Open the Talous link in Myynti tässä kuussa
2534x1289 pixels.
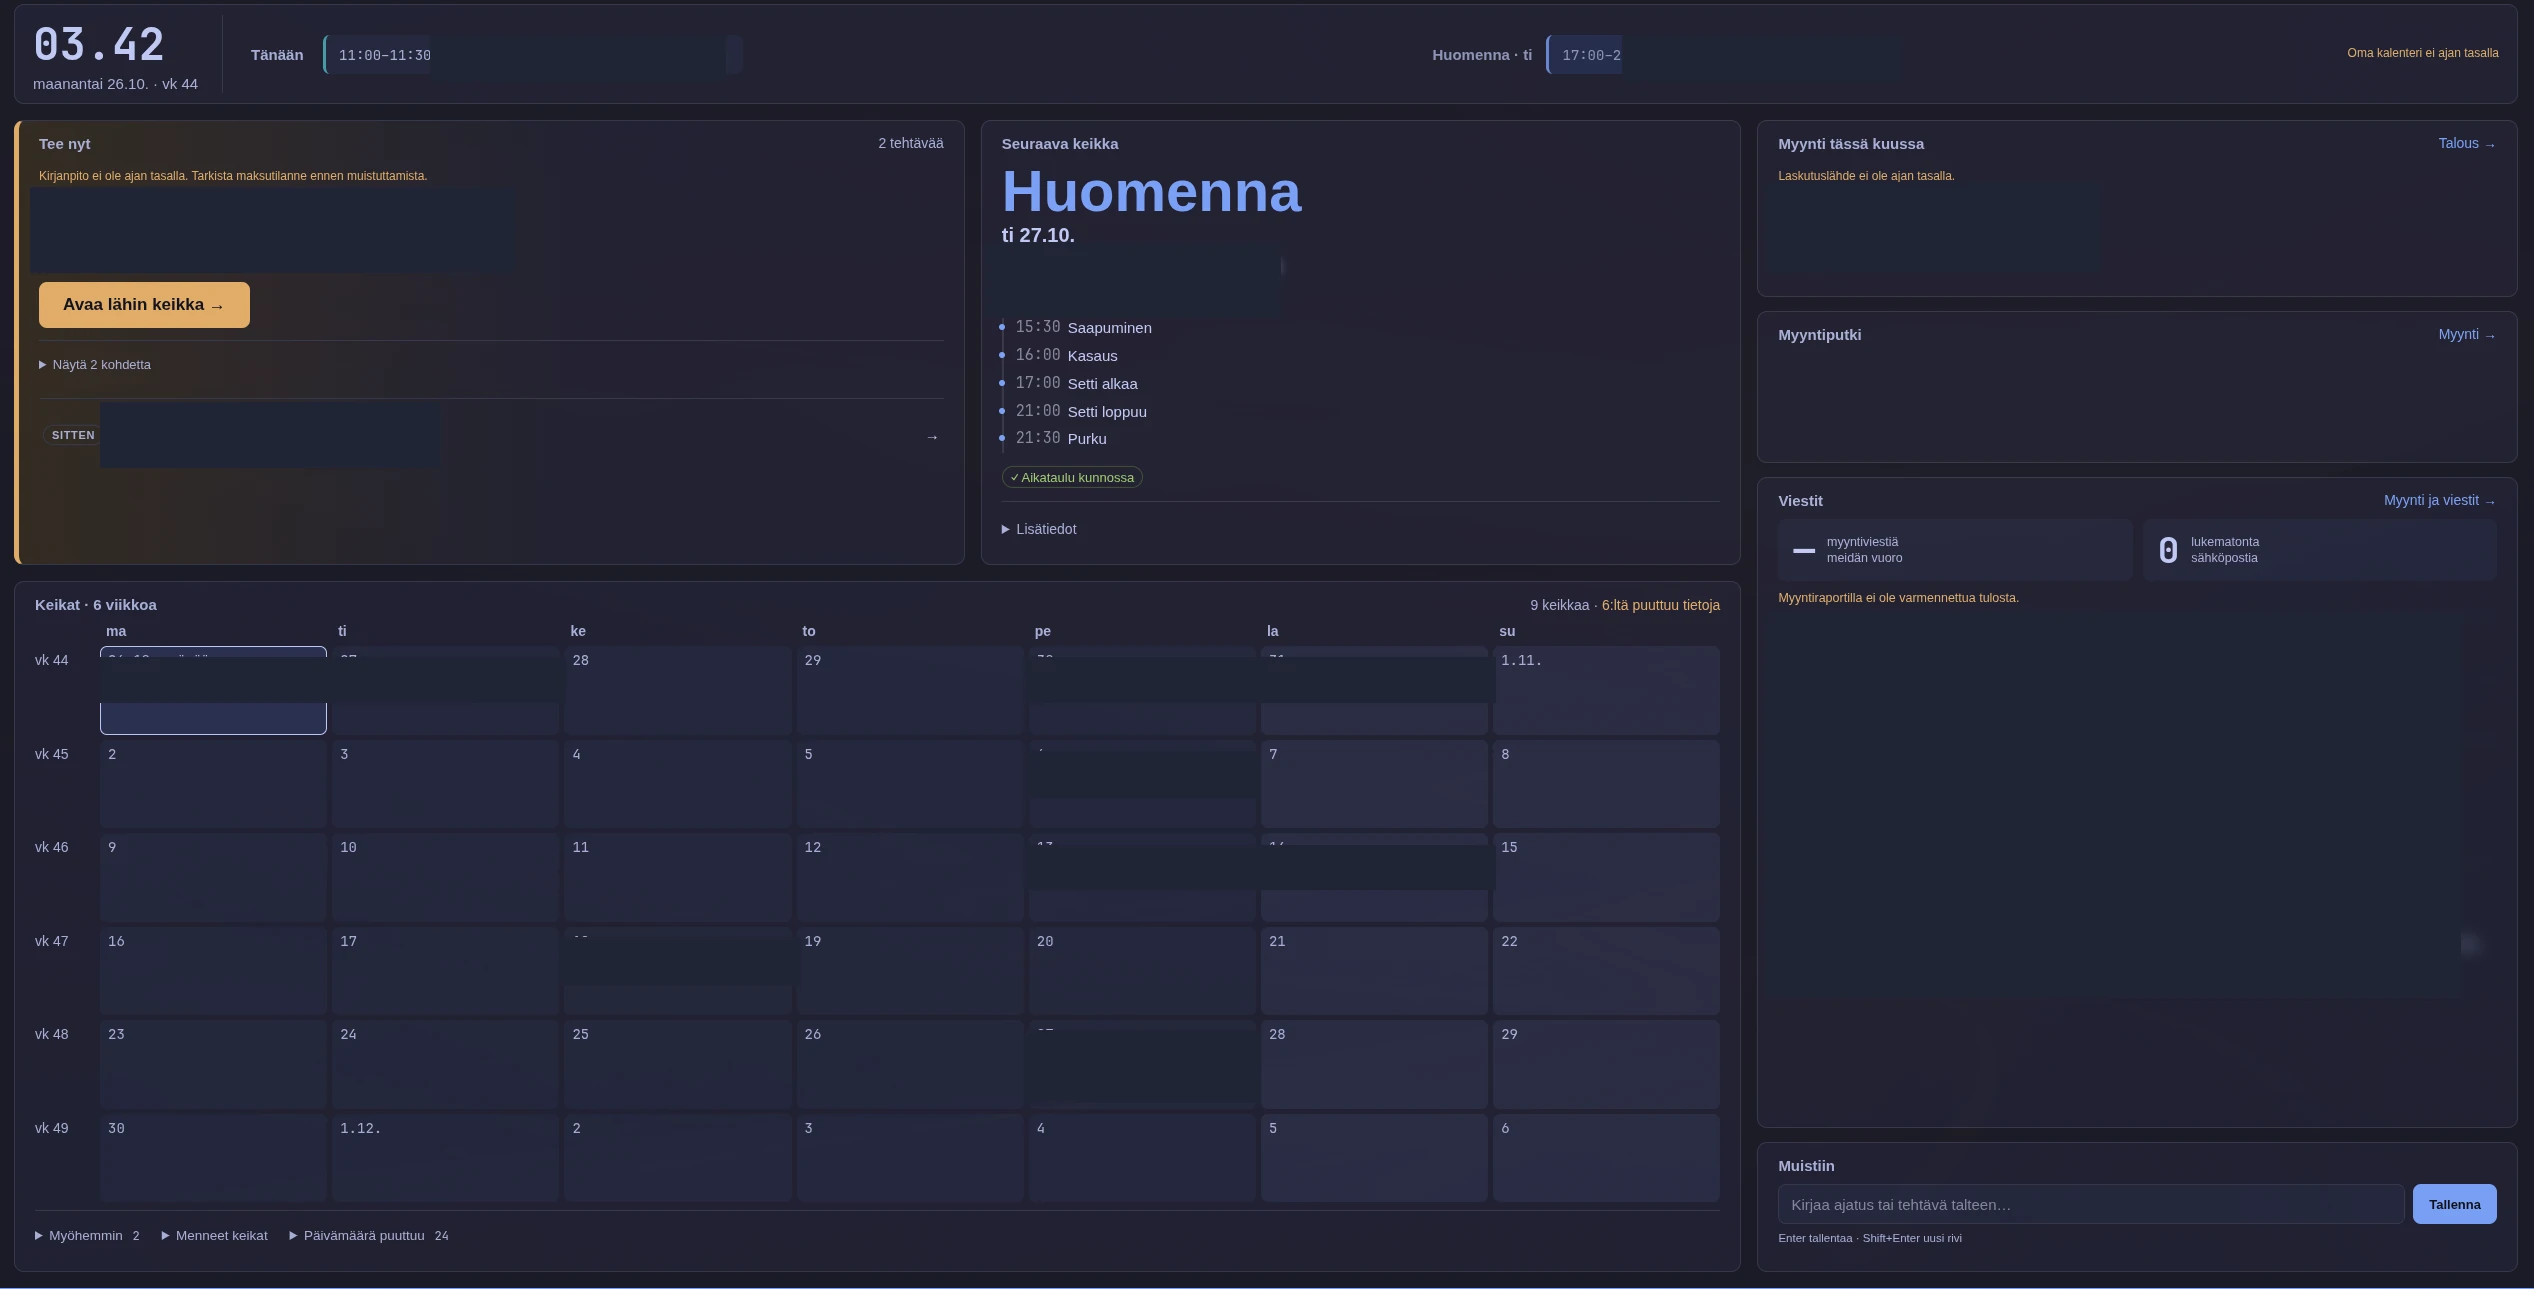pos(2466,144)
